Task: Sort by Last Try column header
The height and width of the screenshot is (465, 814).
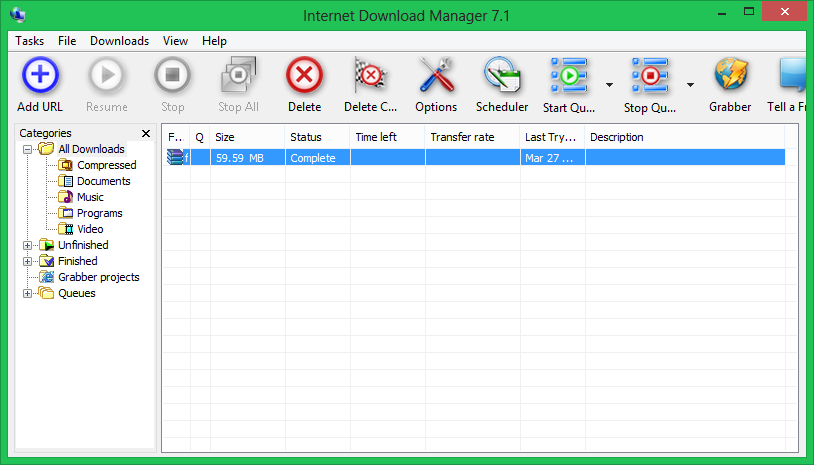Action: (552, 137)
